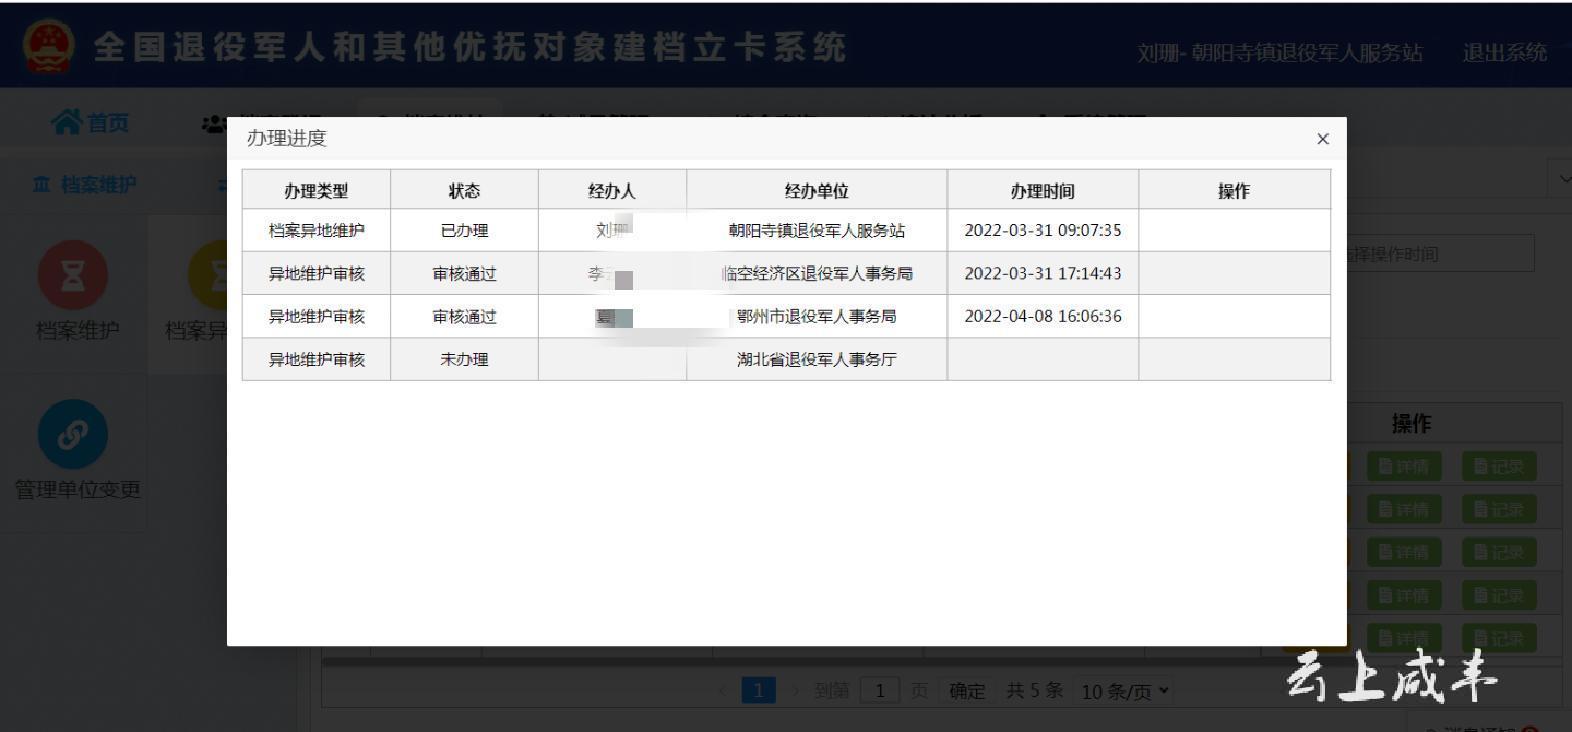Image resolution: width=1572 pixels, height=732 pixels.
Task: Go to the next page arrow in pagination
Action: [x=796, y=691]
